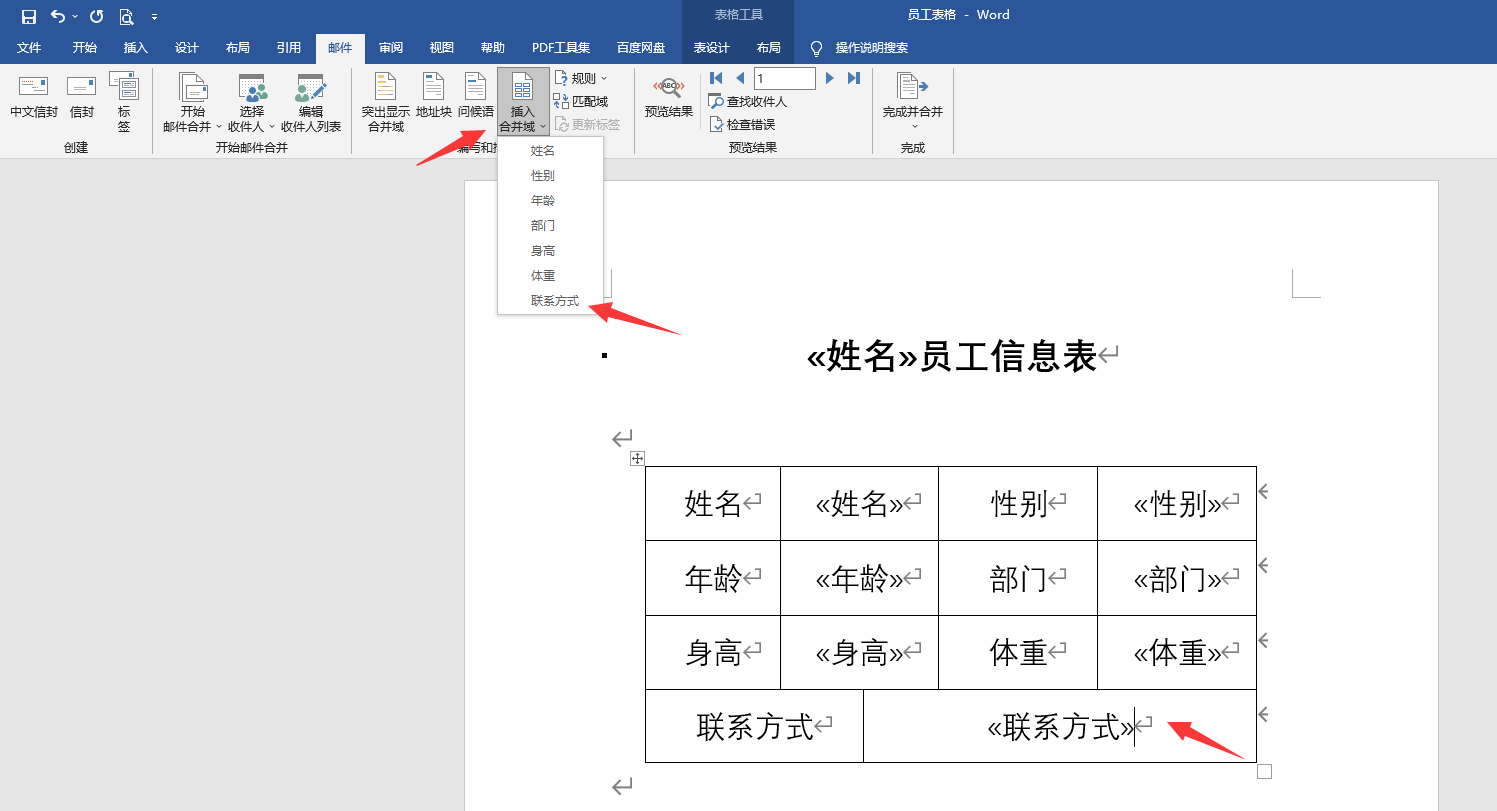1497x811 pixels.
Task: Switch to the 审阅 ribbon tab
Action: [x=391, y=48]
